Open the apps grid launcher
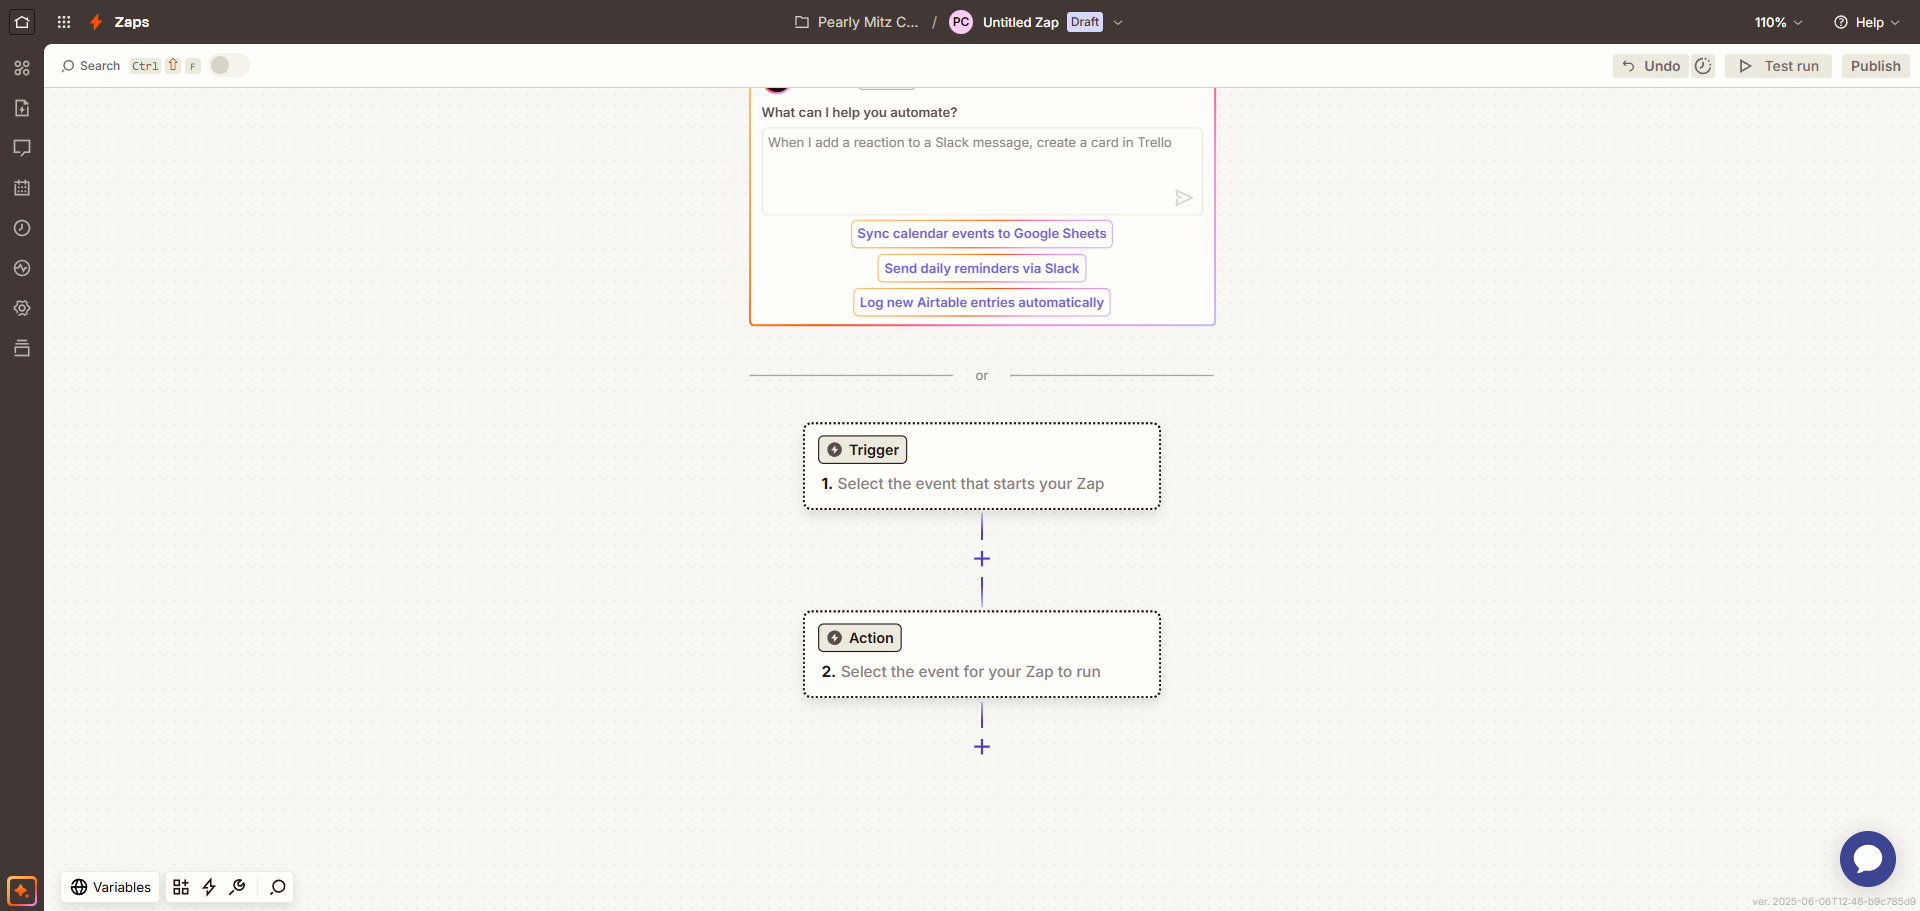The height and width of the screenshot is (911, 1920). click(x=64, y=22)
